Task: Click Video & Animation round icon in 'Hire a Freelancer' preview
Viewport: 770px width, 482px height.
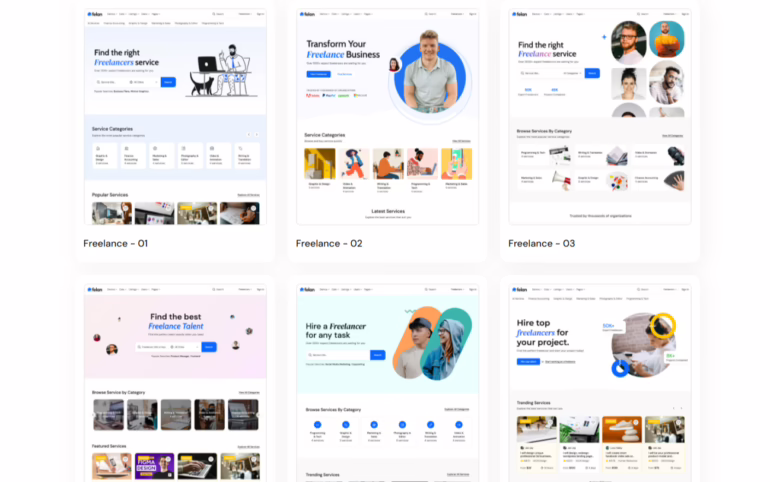Action: pyautogui.click(x=459, y=425)
